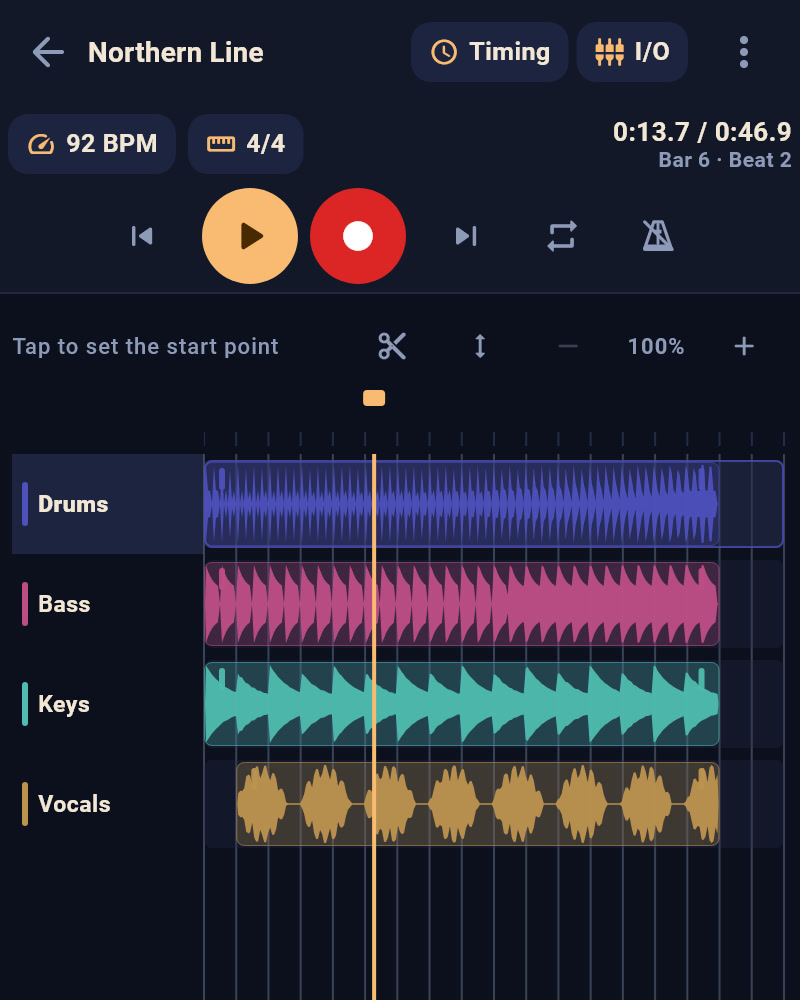Start playback with the play button
This screenshot has width=800, height=1000.
[250, 236]
